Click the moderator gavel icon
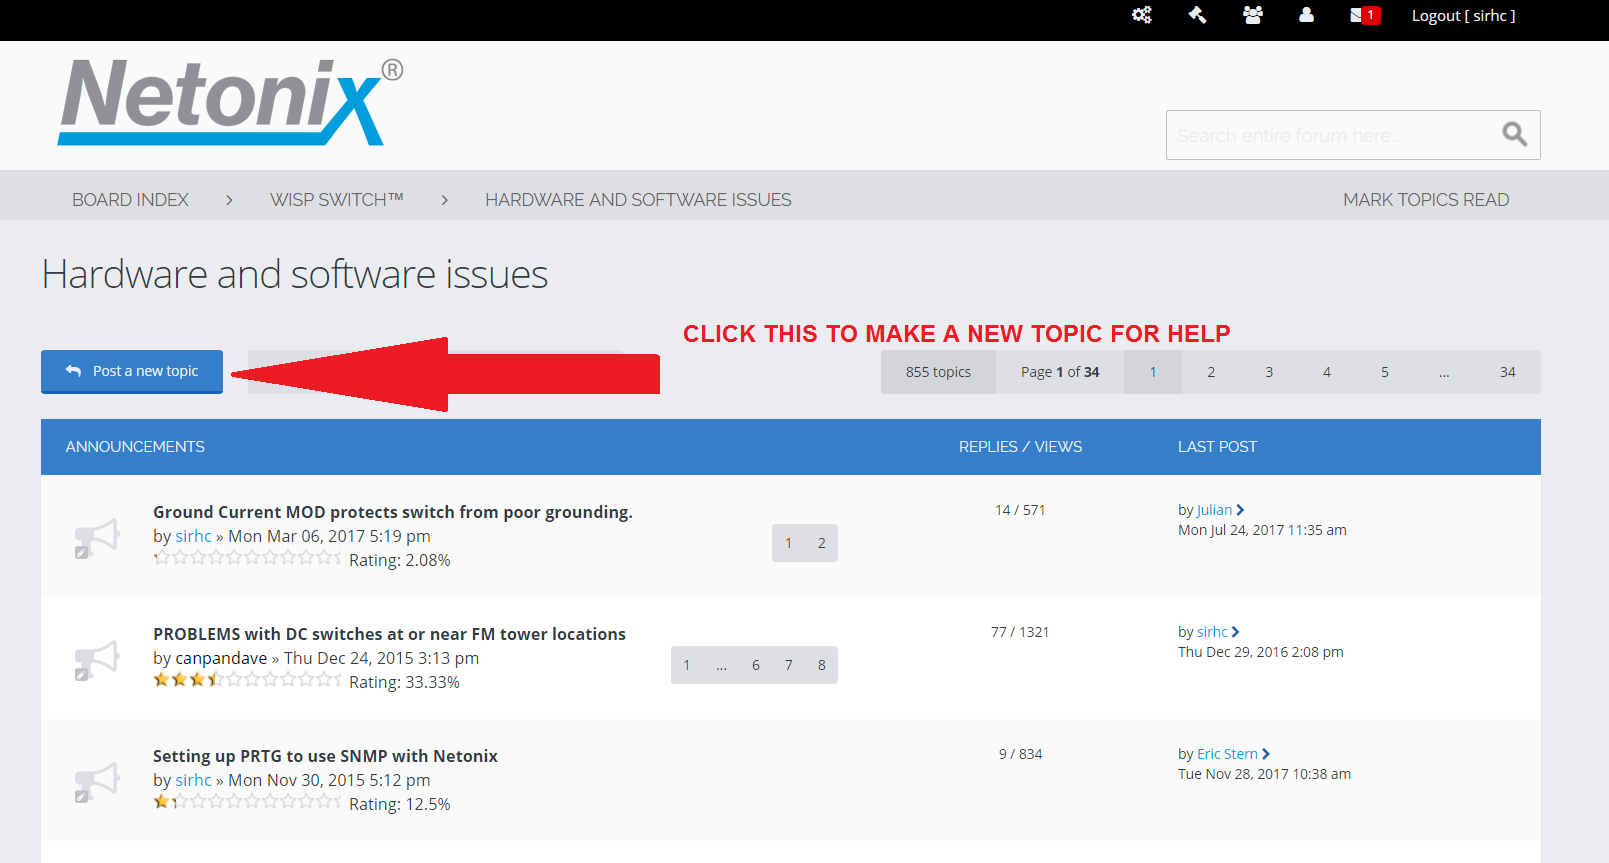The width and height of the screenshot is (1609, 863). (x=1197, y=15)
